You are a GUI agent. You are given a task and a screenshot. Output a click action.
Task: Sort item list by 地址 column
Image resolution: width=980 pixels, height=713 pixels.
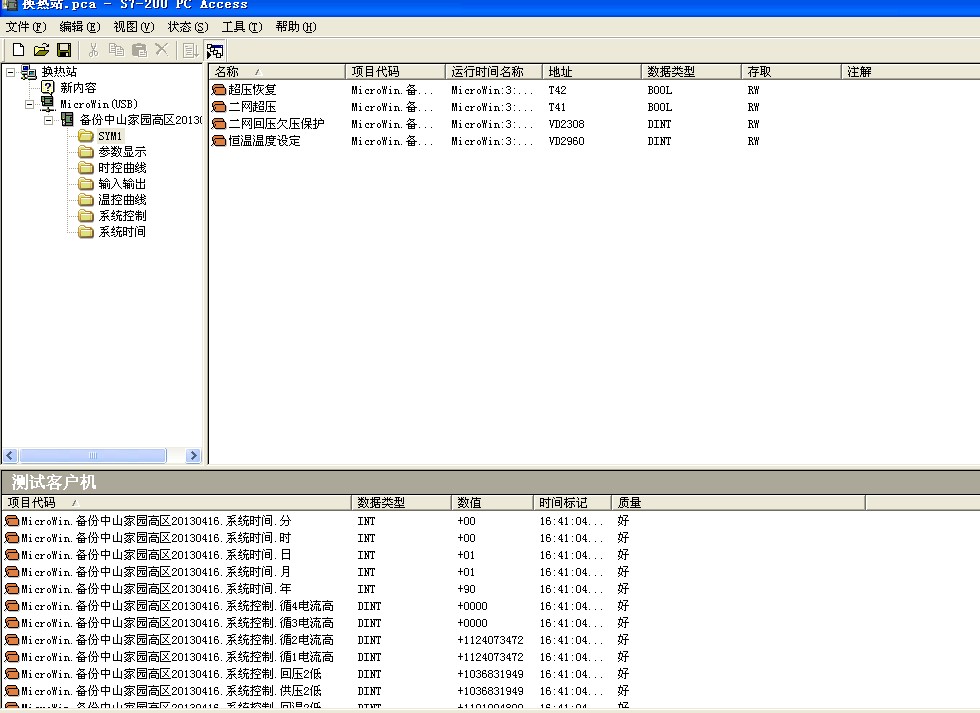tap(591, 72)
